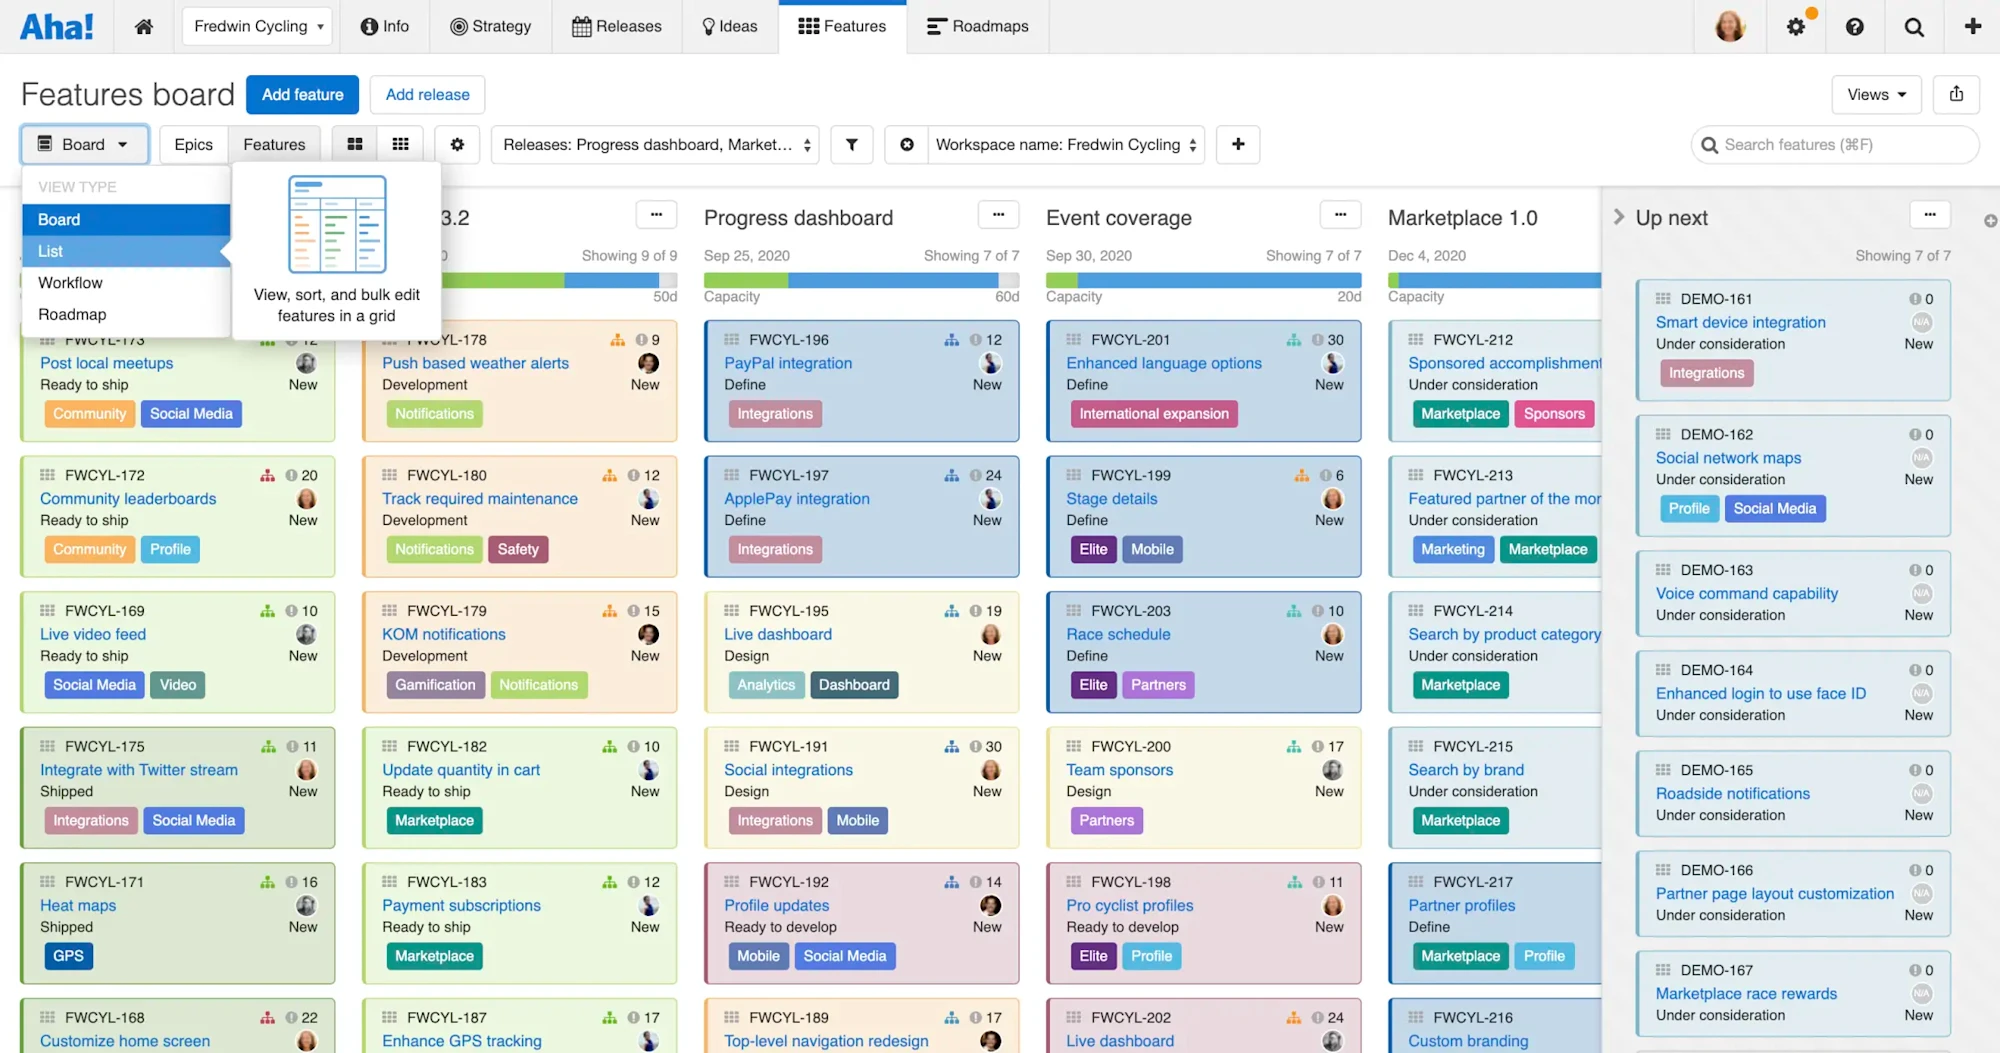The image size is (2000, 1053).
Task: Open the Info navigation menu
Action: coord(385,26)
